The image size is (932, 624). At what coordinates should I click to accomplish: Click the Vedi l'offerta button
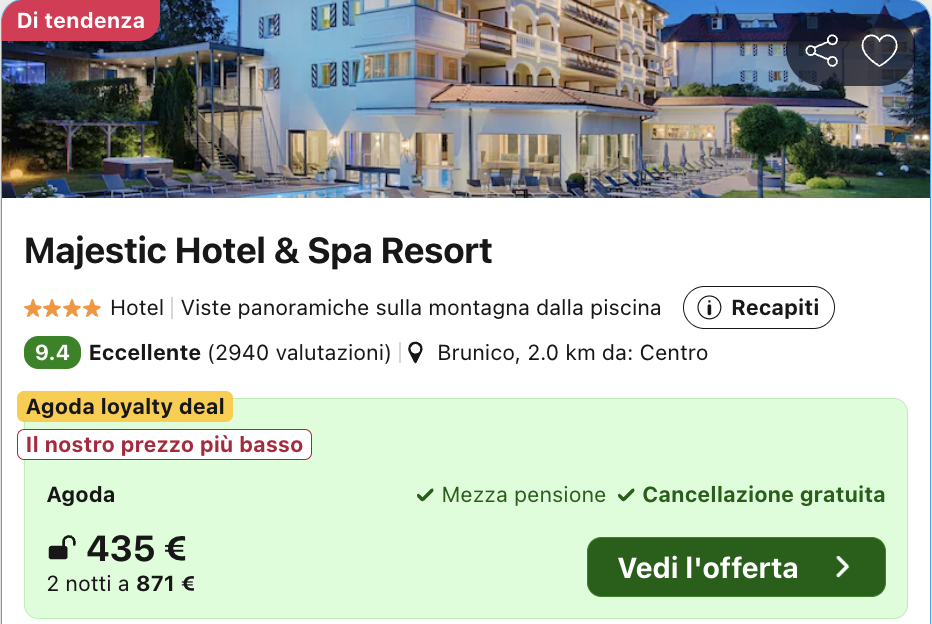tap(736, 567)
